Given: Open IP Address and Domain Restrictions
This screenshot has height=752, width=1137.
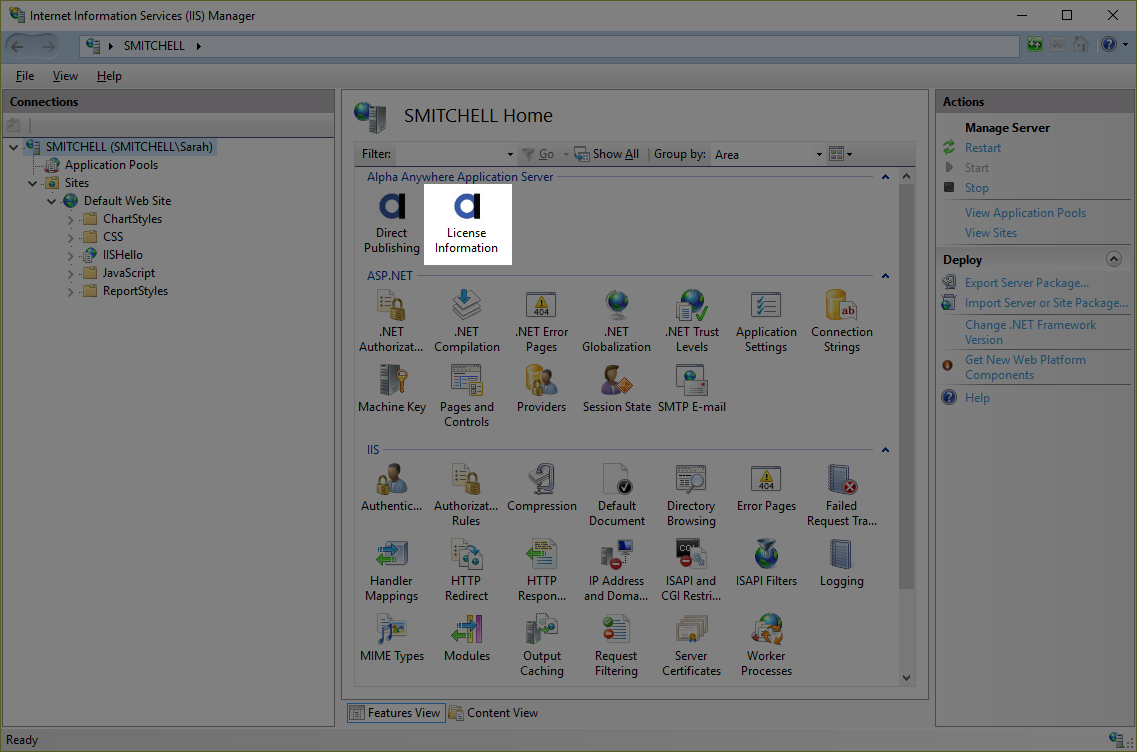Looking at the screenshot, I should [x=617, y=571].
